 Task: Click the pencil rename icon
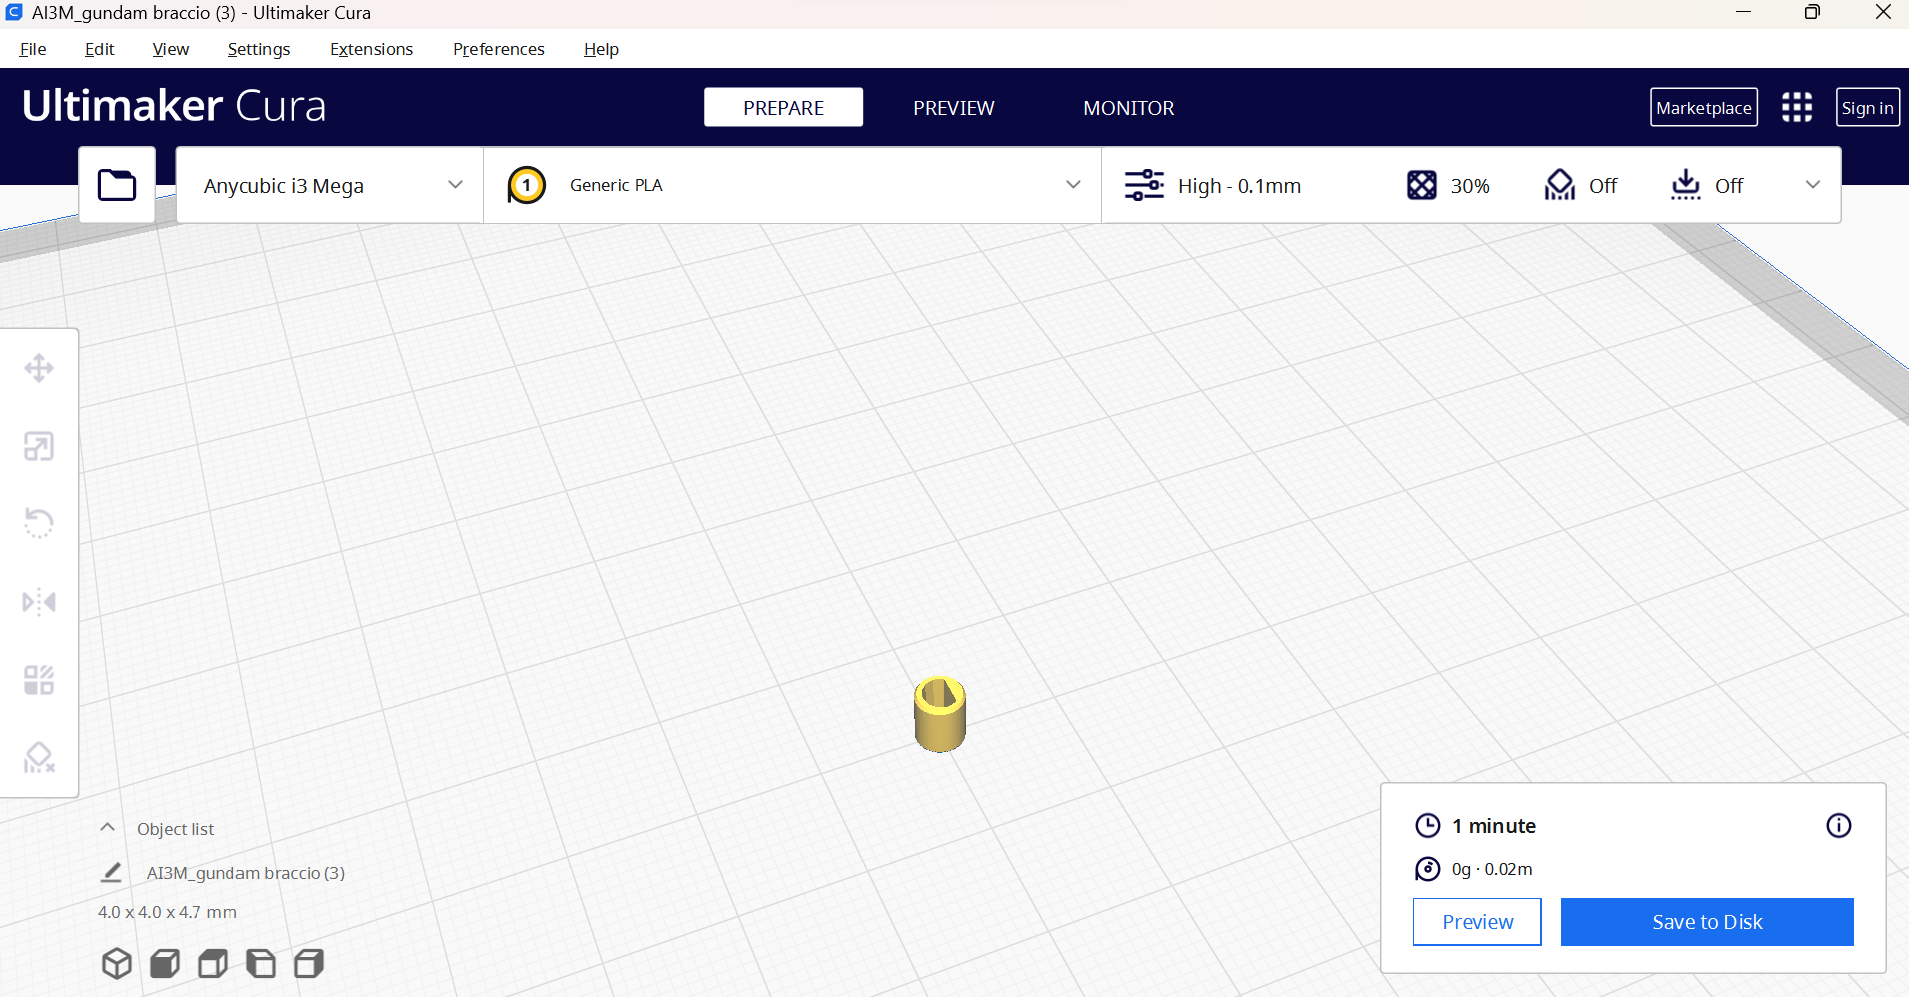point(112,872)
